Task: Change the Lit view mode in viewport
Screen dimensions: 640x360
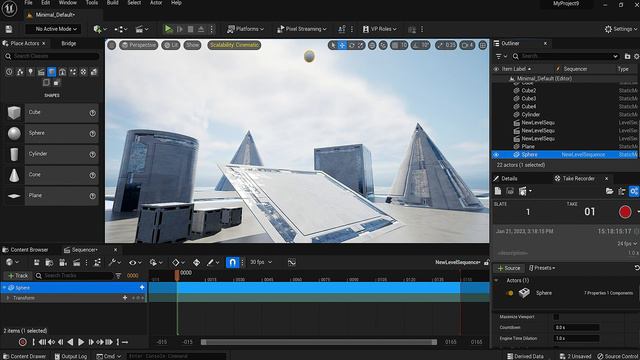Action: [x=171, y=45]
